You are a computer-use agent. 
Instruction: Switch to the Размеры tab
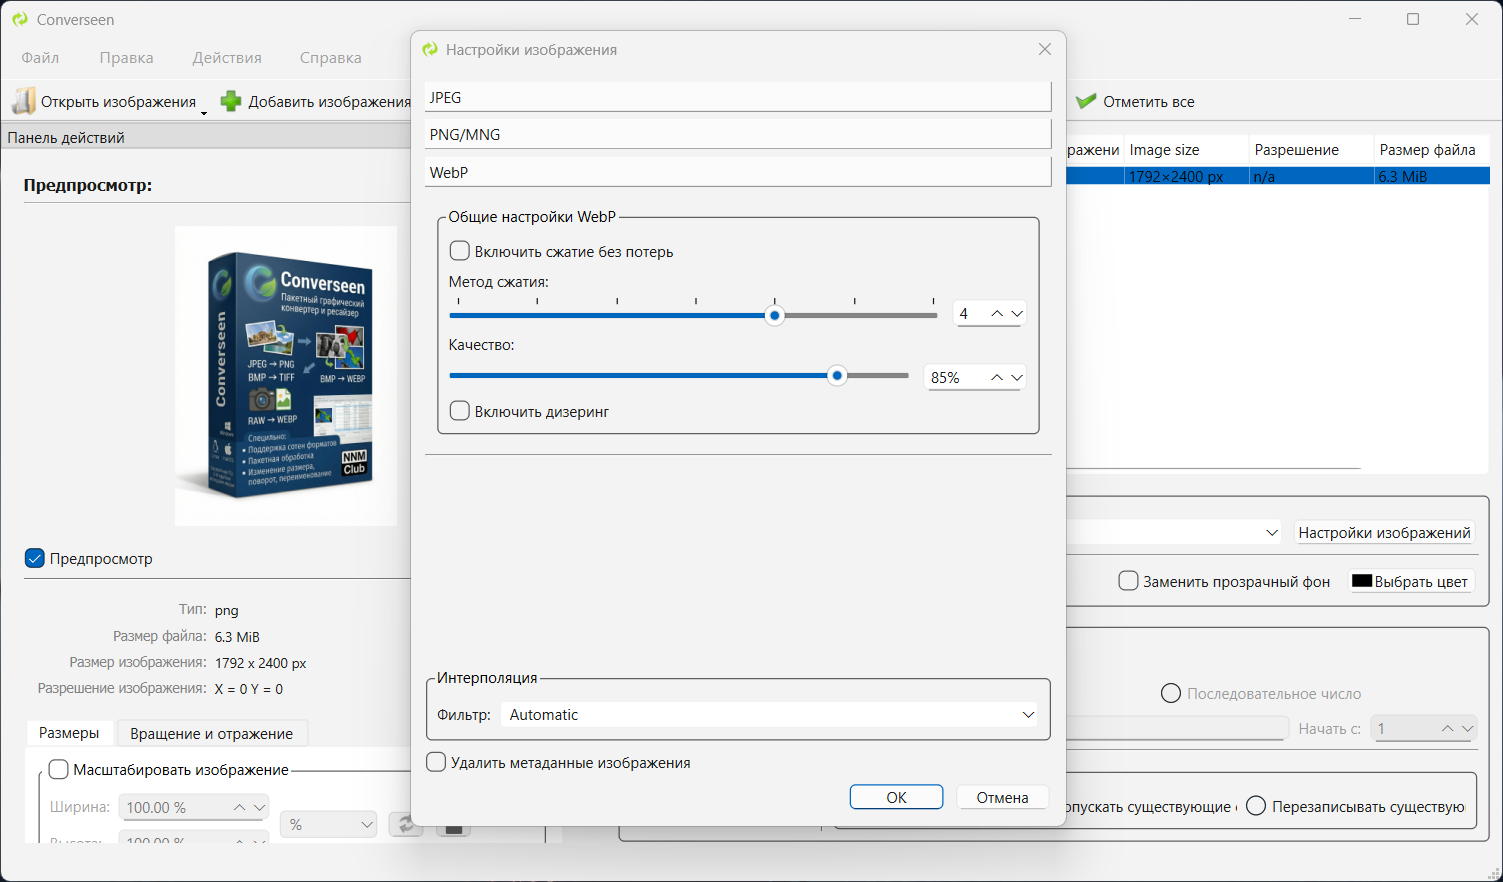click(69, 733)
